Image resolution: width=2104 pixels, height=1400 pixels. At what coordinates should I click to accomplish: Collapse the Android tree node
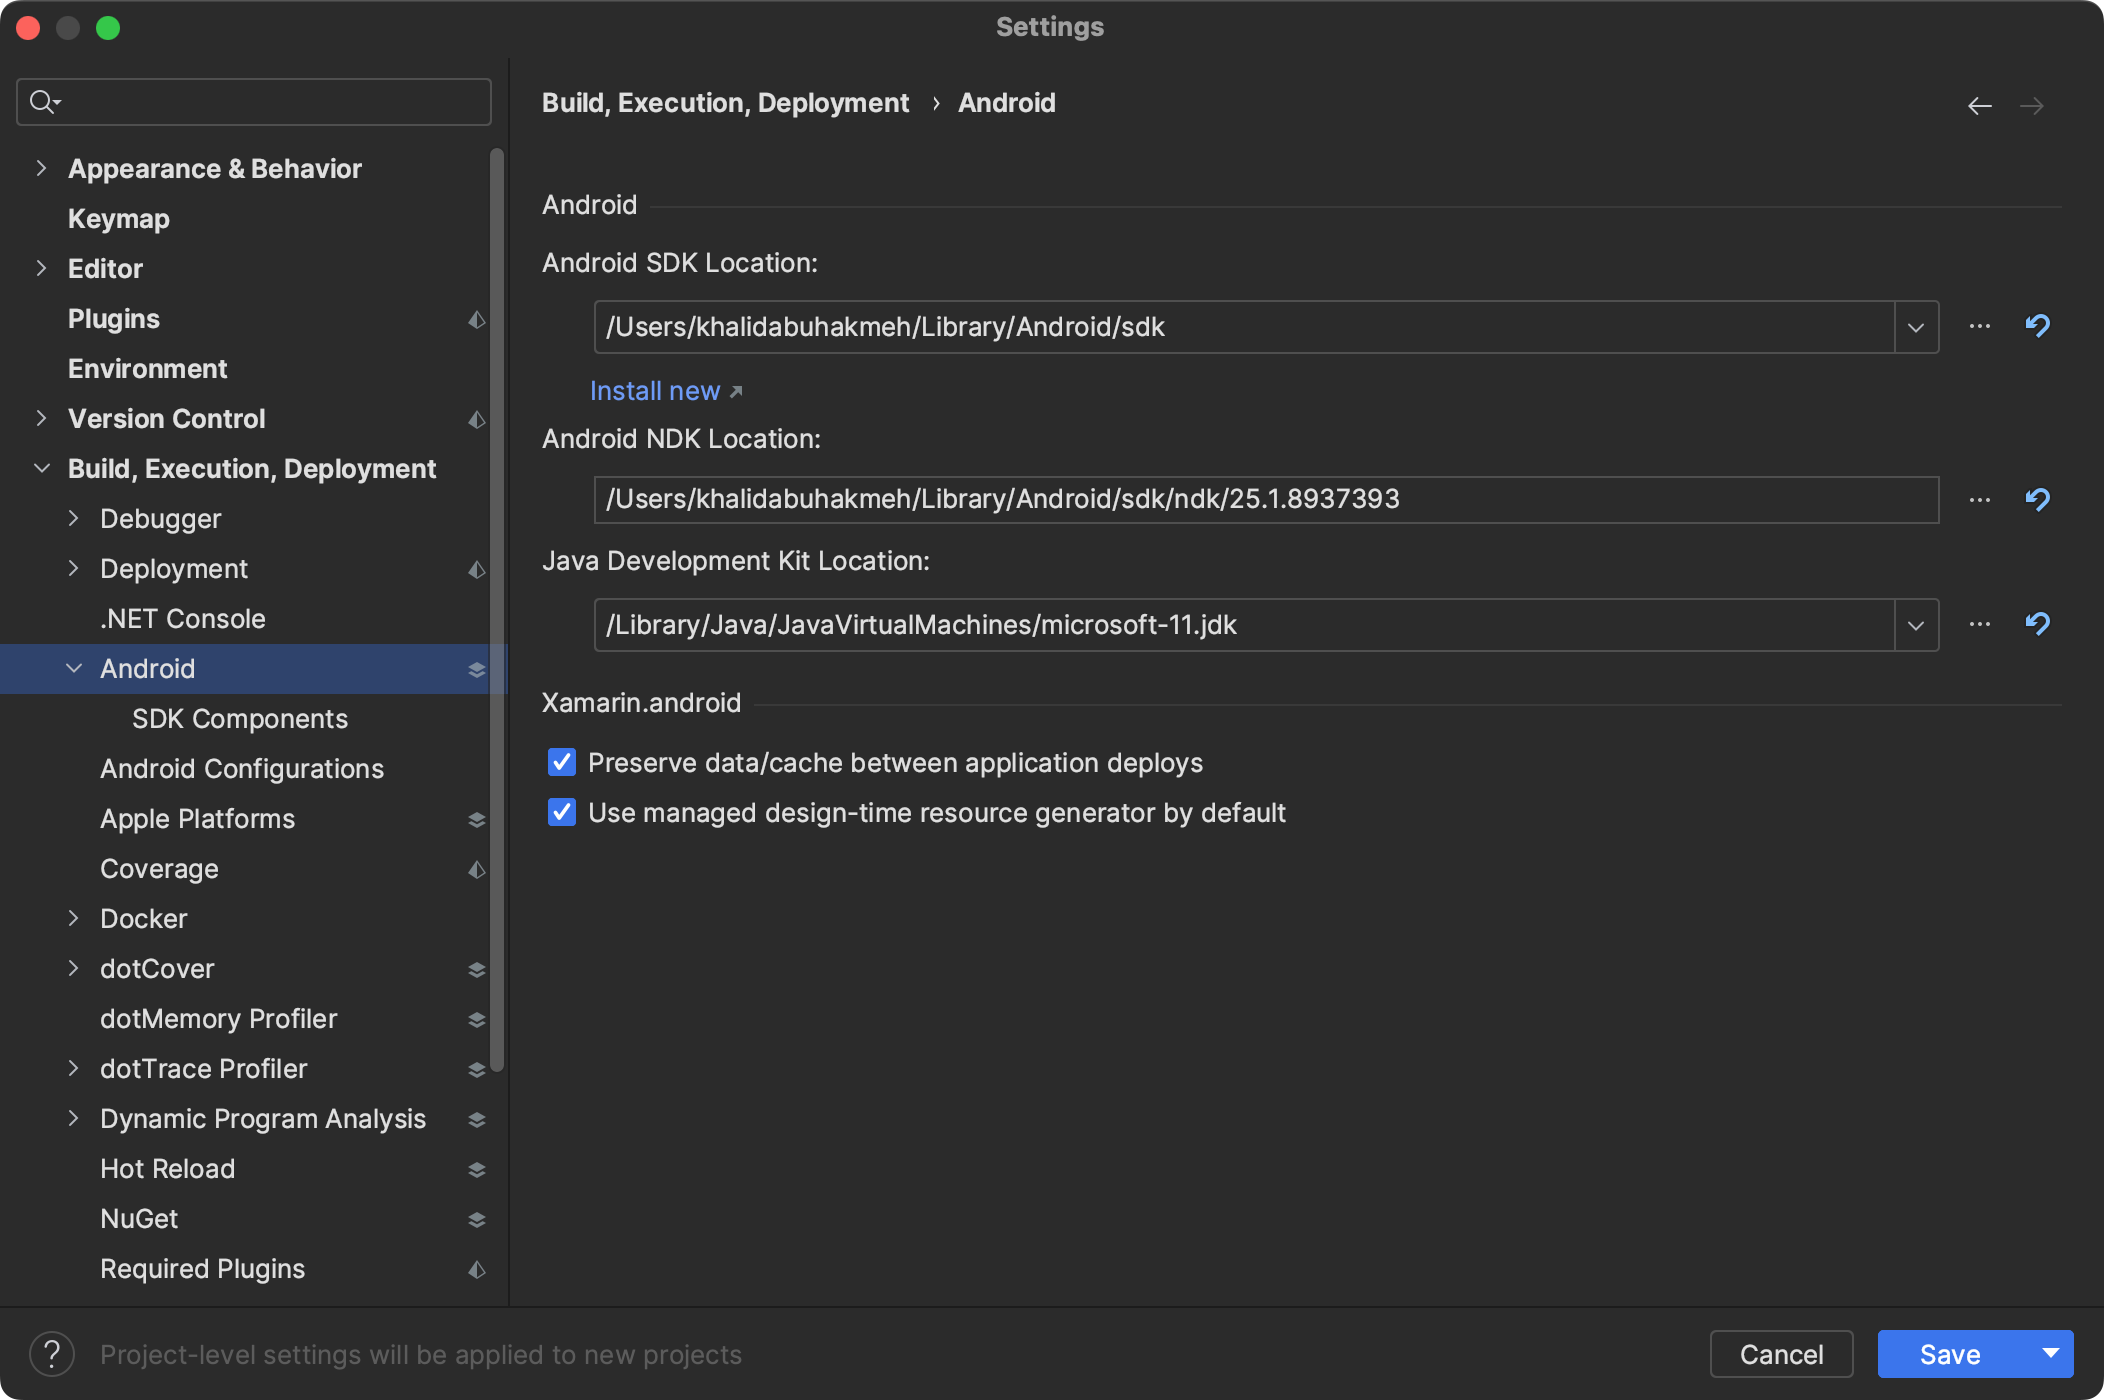[73, 668]
